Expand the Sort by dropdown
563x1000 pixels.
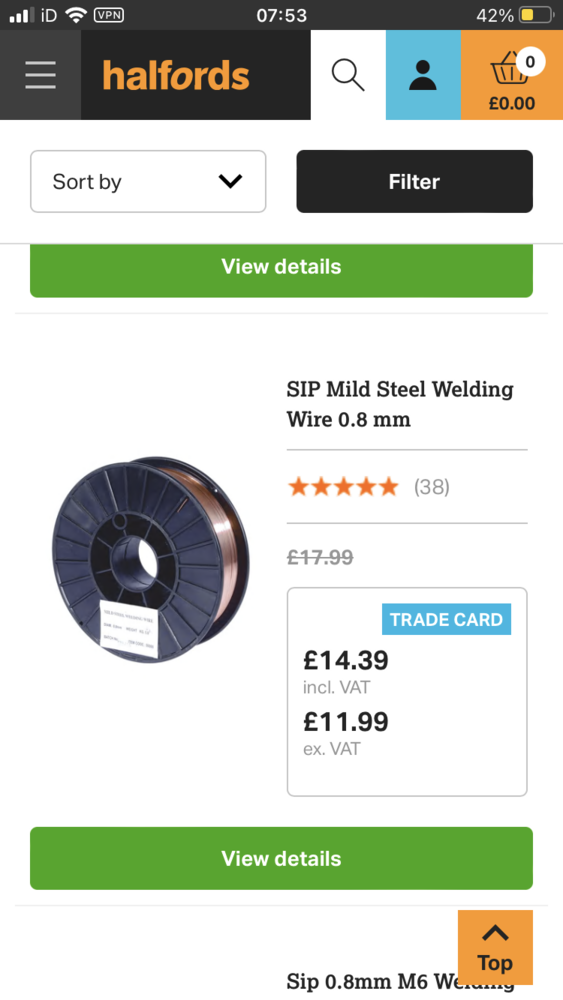click(x=148, y=182)
